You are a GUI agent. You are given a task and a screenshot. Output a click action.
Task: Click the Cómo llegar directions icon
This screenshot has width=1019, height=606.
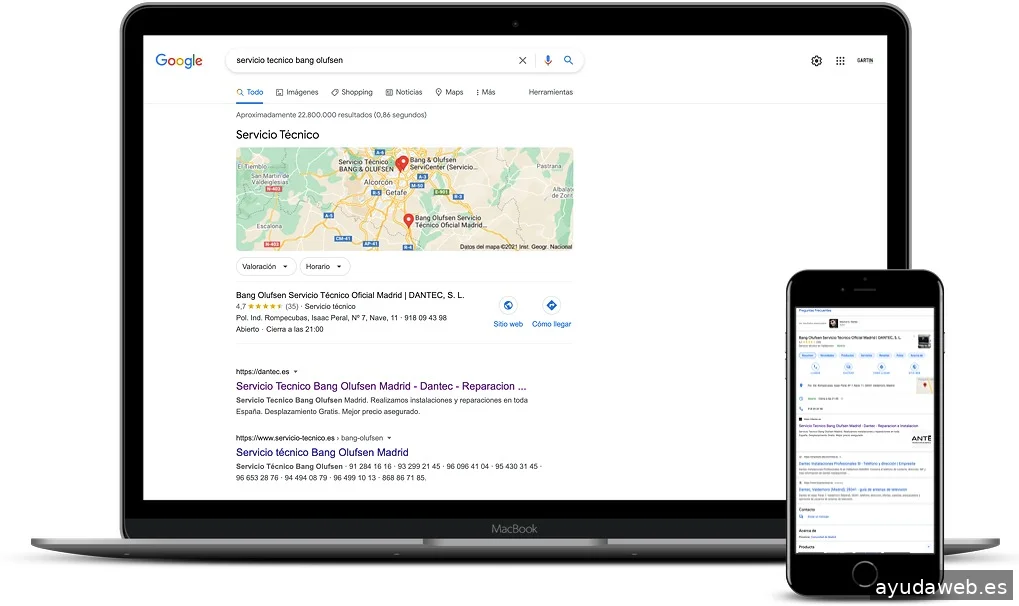tap(551, 306)
